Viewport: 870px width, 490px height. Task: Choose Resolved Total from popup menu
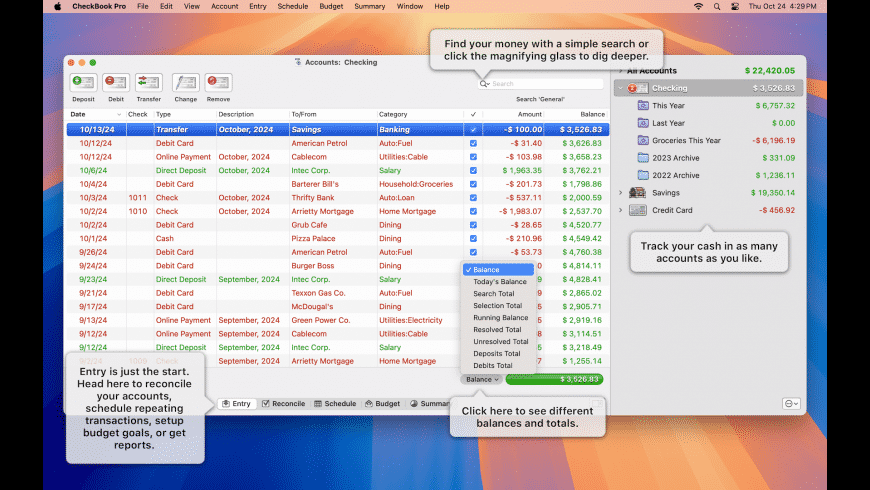499,330
